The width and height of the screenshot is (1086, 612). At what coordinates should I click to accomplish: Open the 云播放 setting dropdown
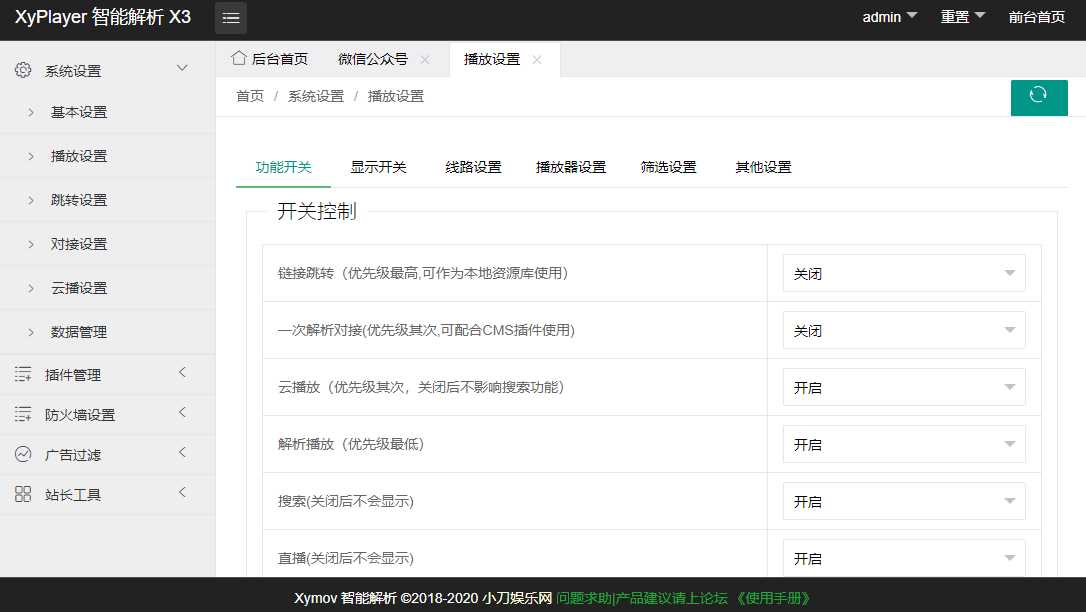(903, 387)
